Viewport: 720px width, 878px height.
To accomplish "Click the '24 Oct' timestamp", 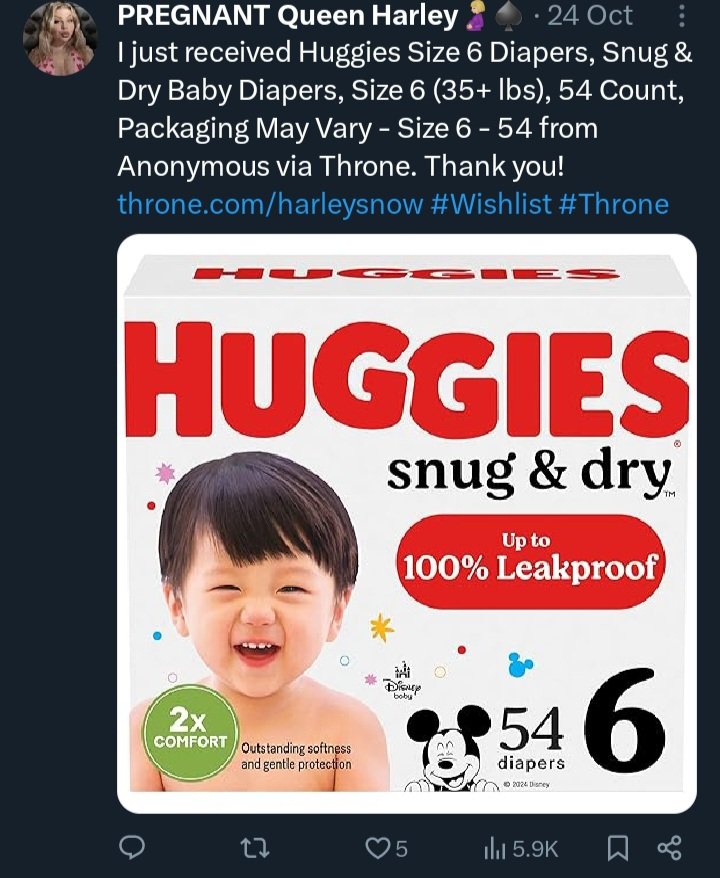I will (590, 16).
